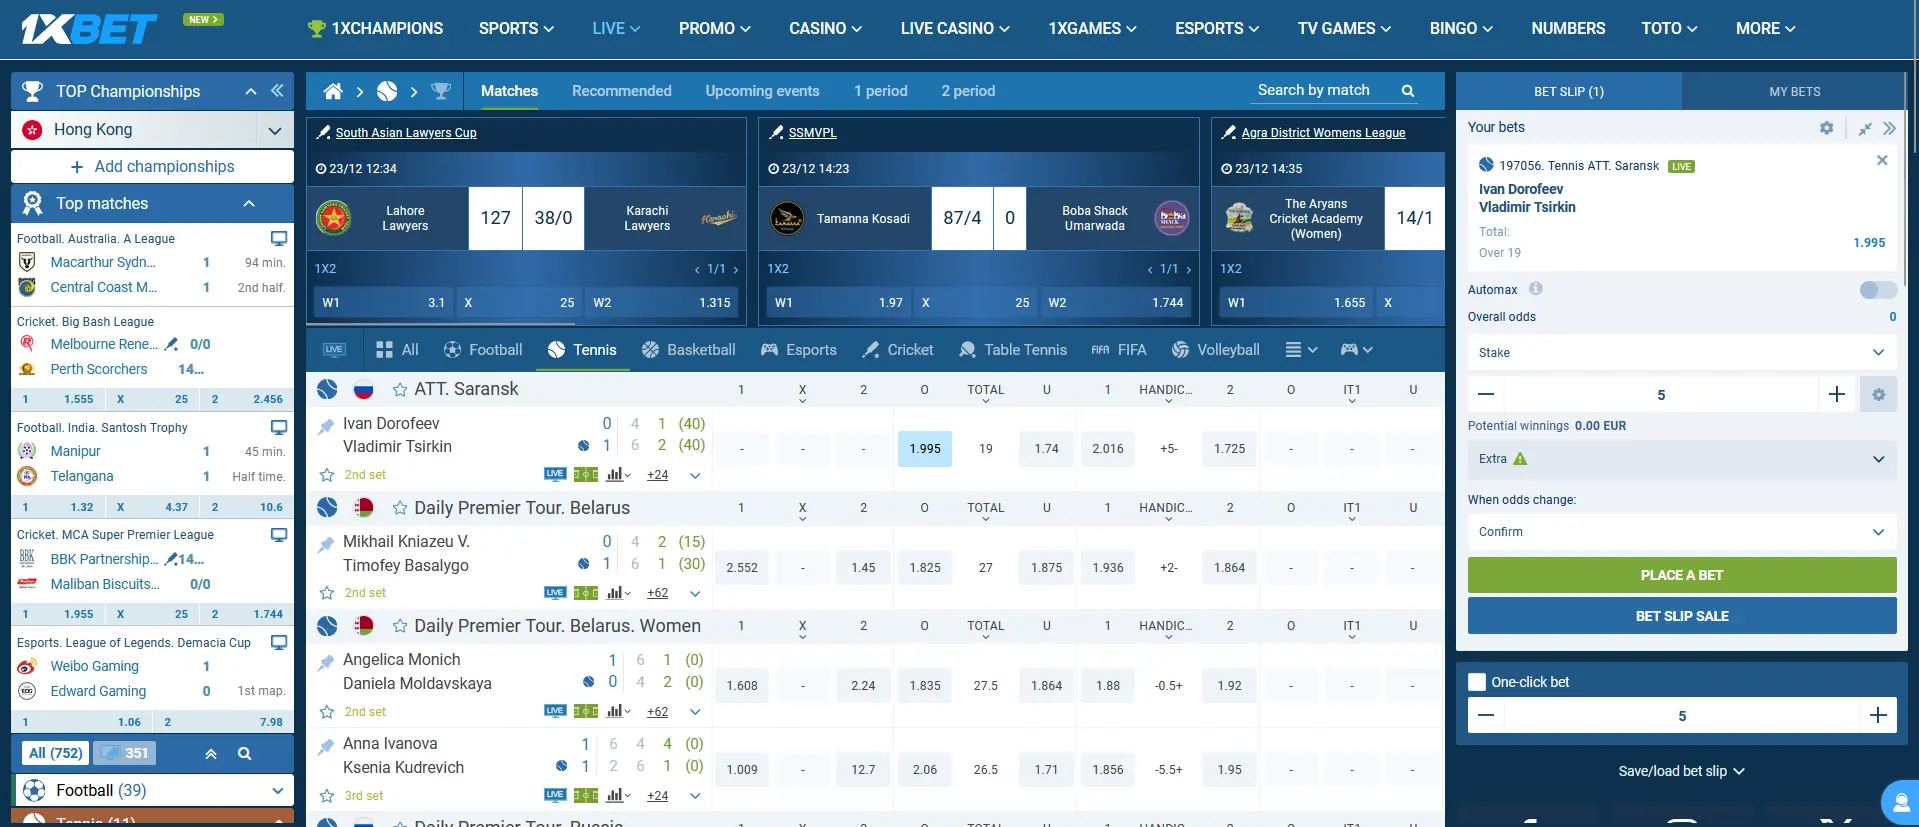Open the Confirm odds change dropdown
1919x827 pixels.
(1681, 532)
